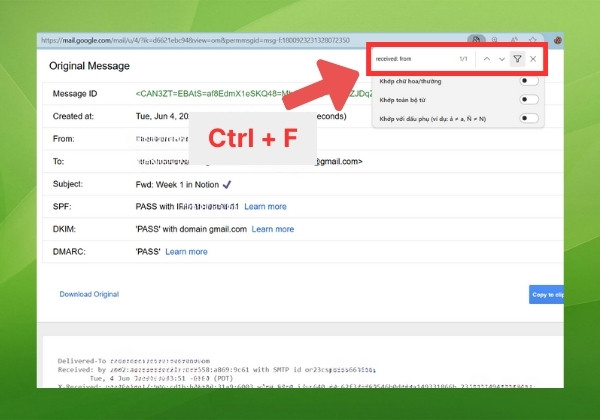The image size is (600, 420).
Task: Click the read aloud icon in the address bar
Action: pos(514,40)
